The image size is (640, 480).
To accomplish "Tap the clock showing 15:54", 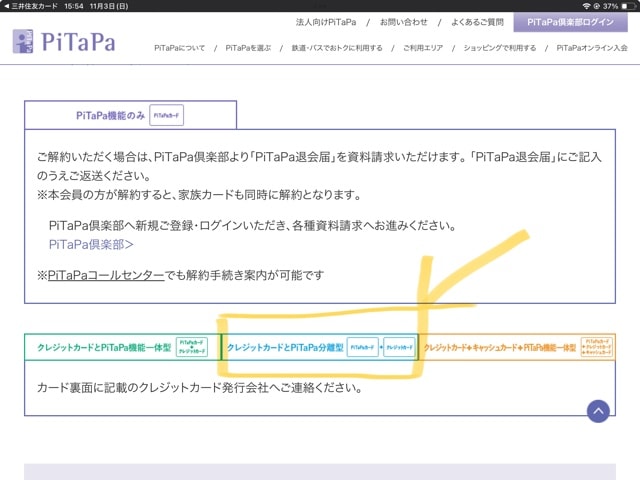I will (73, 6).
